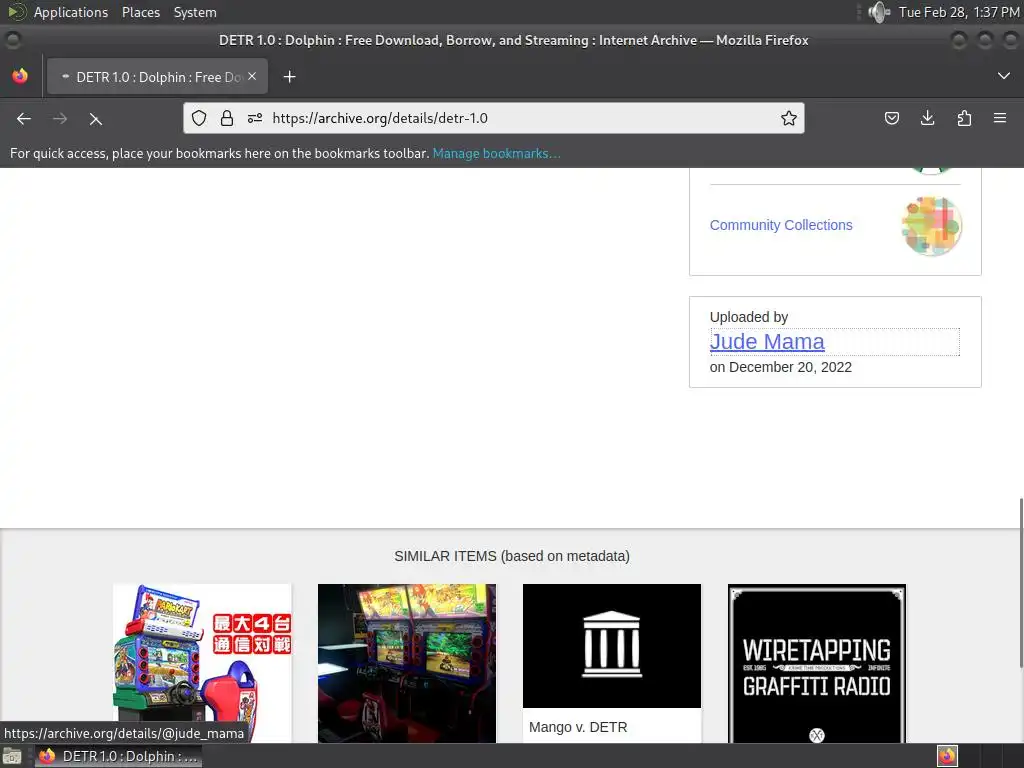The image size is (1024, 768).
Task: Click the volume speaker icon
Action: click(879, 12)
